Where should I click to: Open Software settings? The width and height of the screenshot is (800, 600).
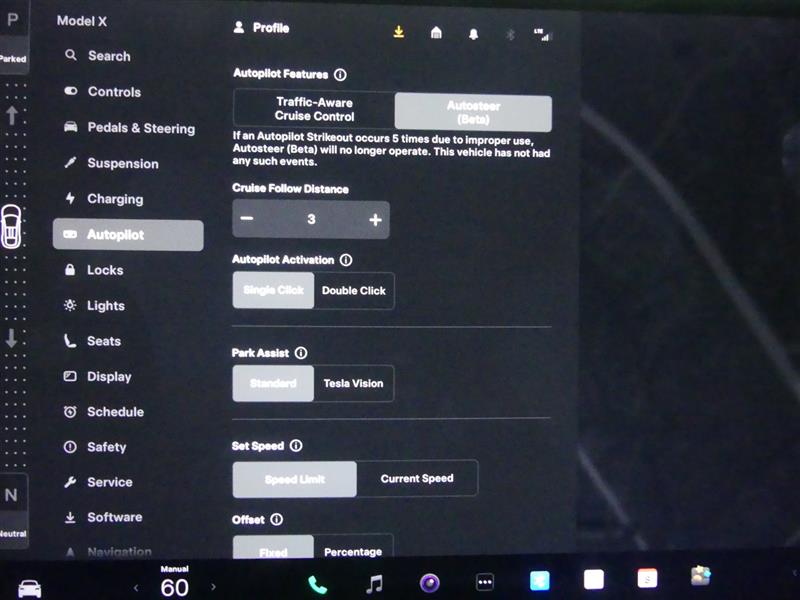[104, 517]
